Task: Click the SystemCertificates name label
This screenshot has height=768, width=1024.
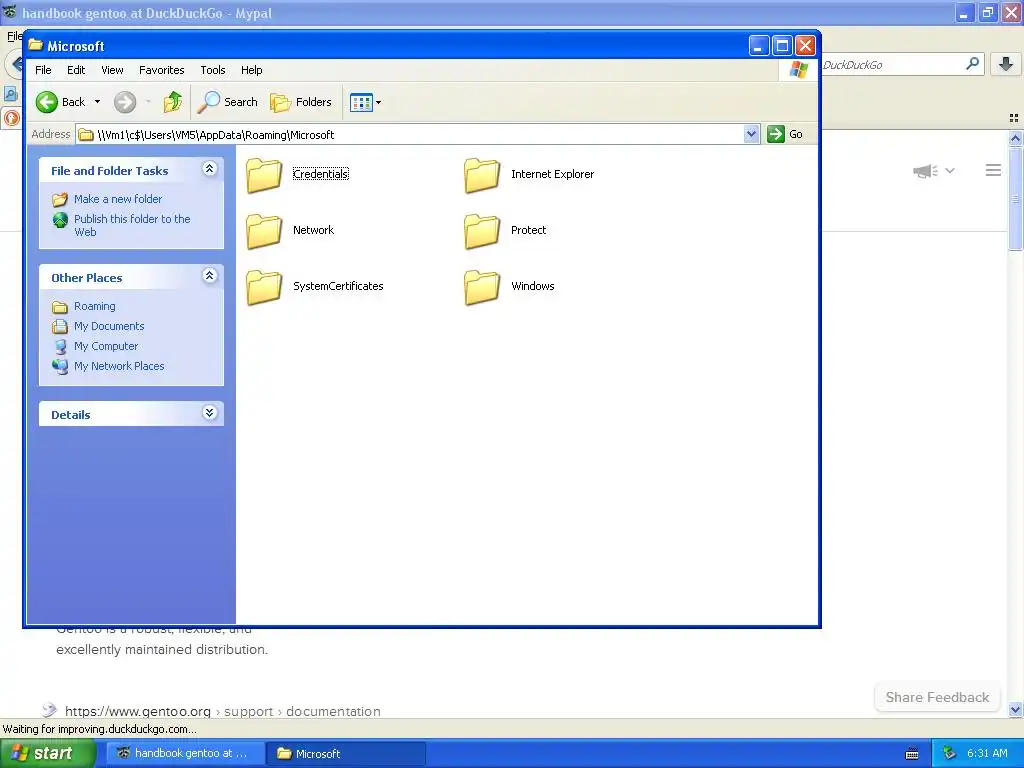Action: [338, 286]
